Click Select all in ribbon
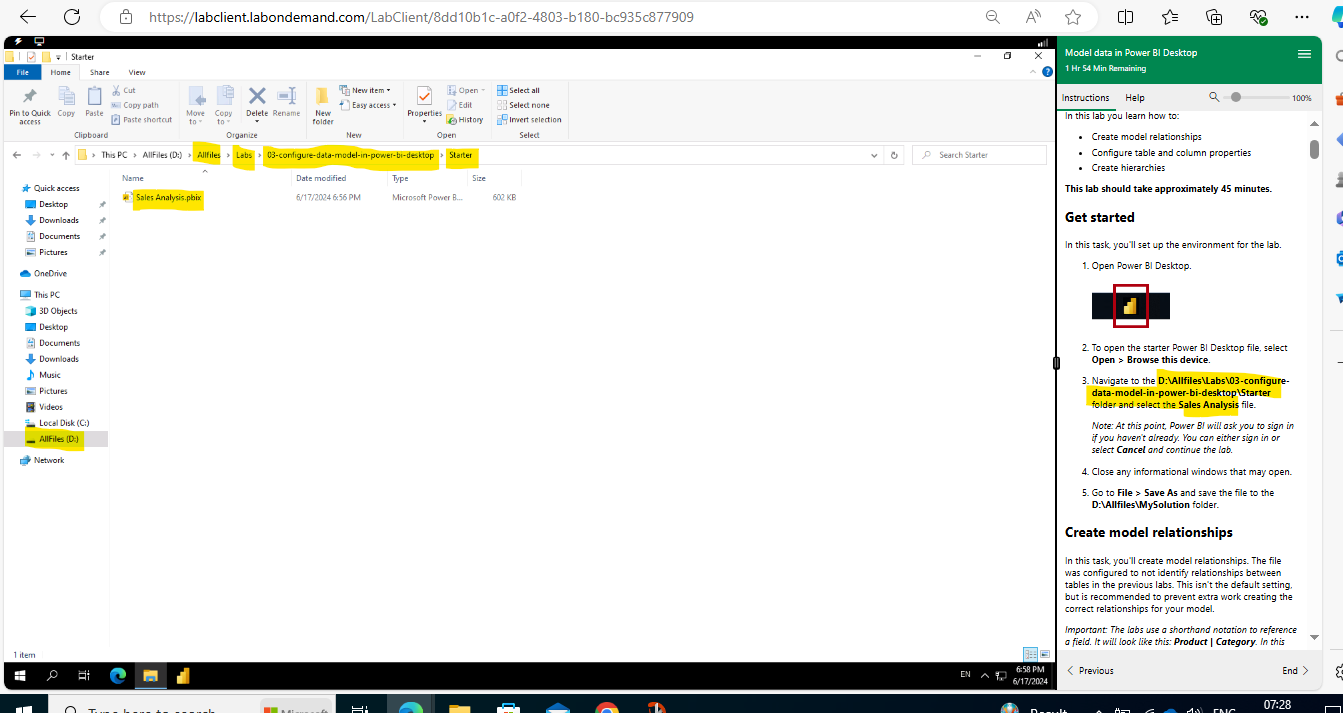The height and width of the screenshot is (713, 1343). point(518,90)
